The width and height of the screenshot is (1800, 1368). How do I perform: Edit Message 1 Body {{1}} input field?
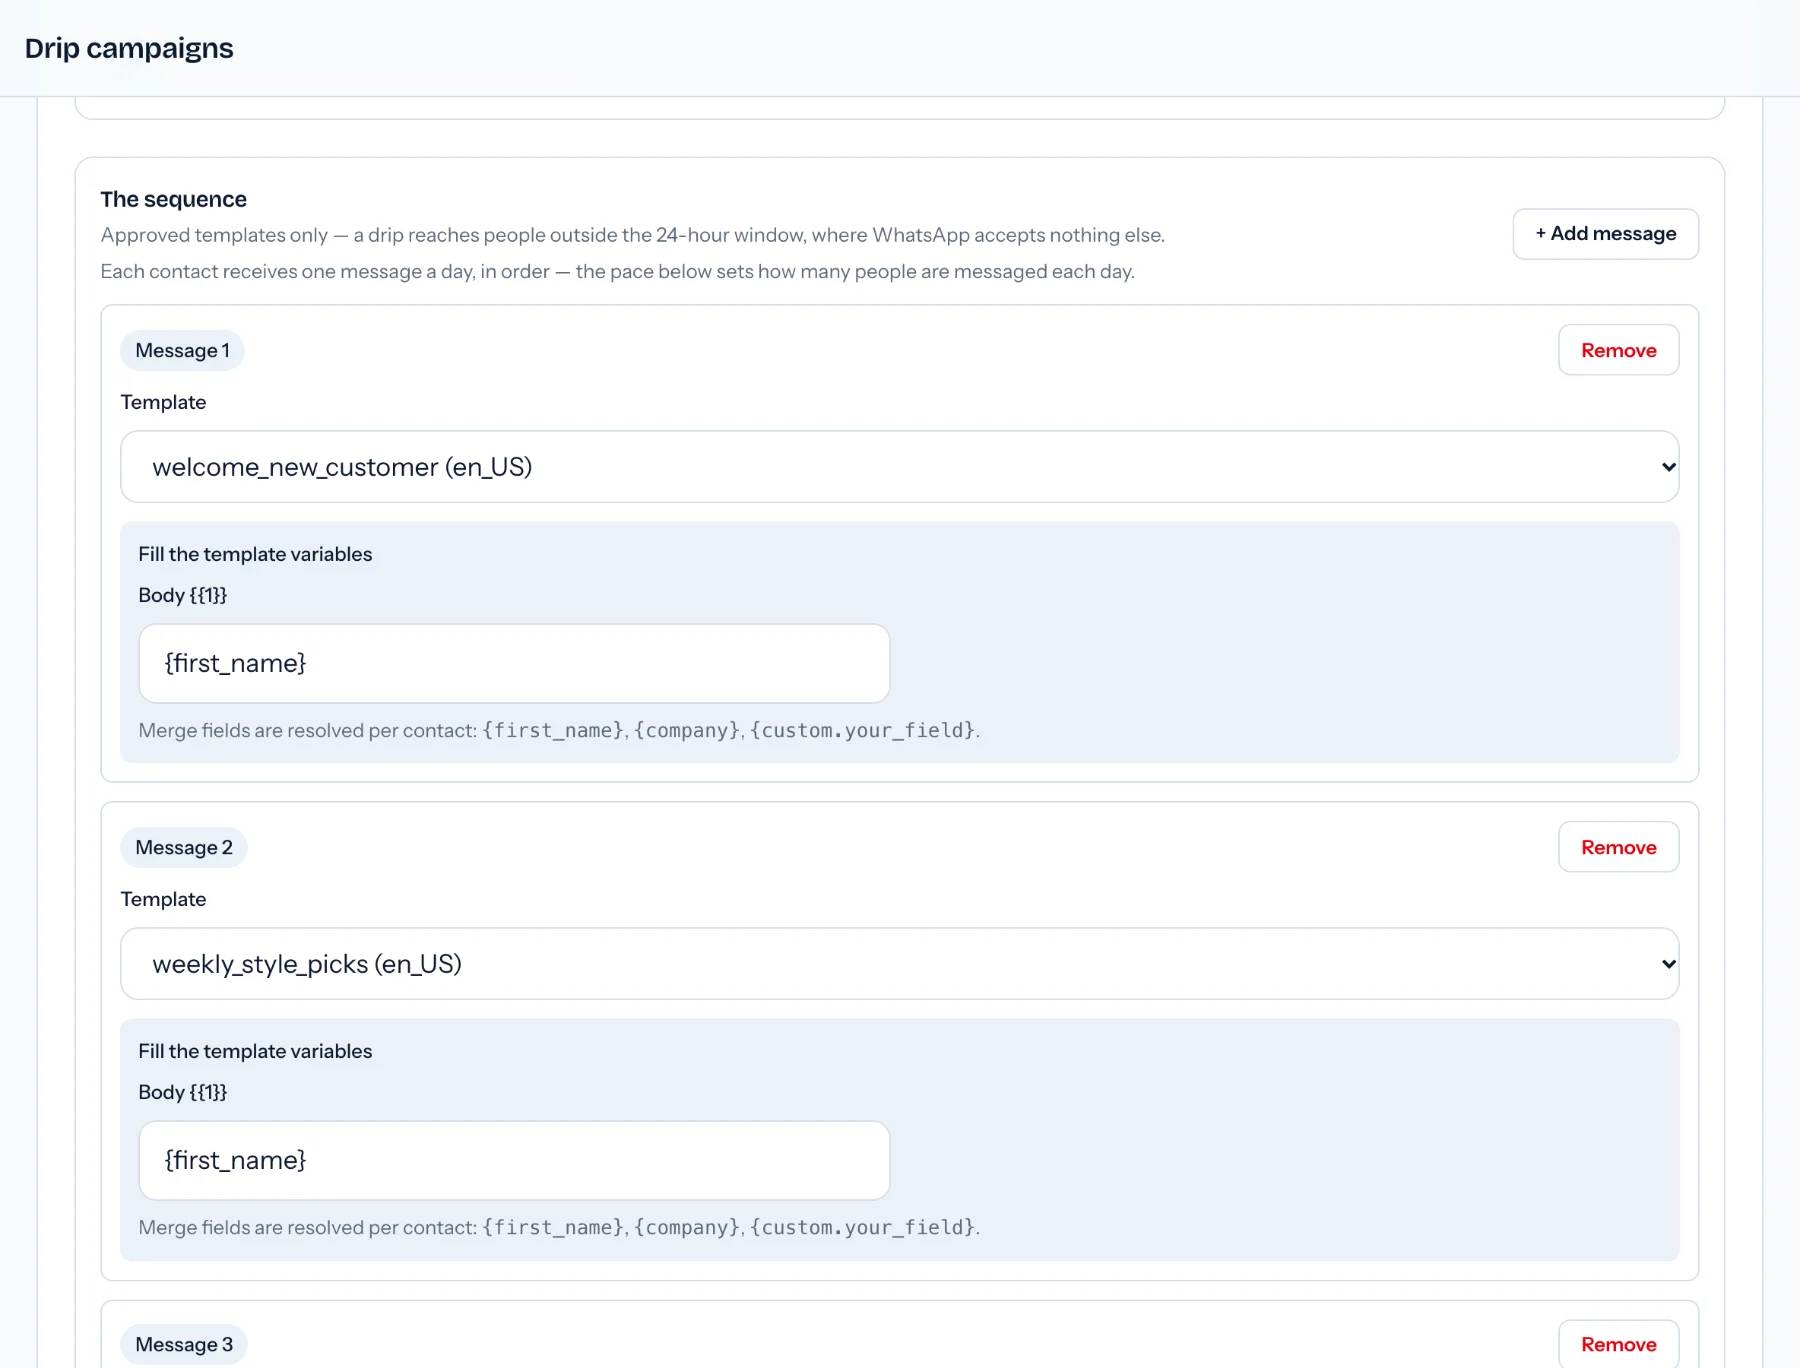(x=514, y=664)
